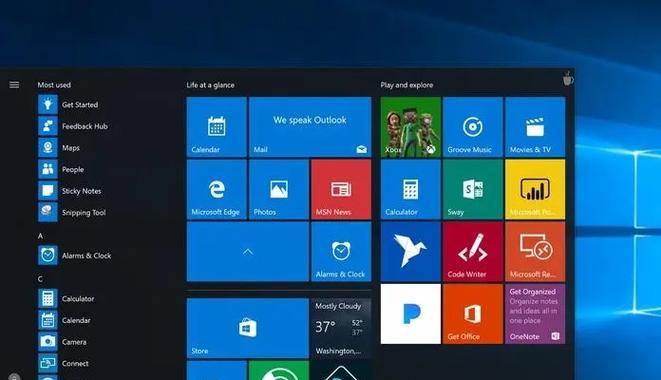Expand the hamburger menu
Viewport: 661px width, 380px height.
14,85
